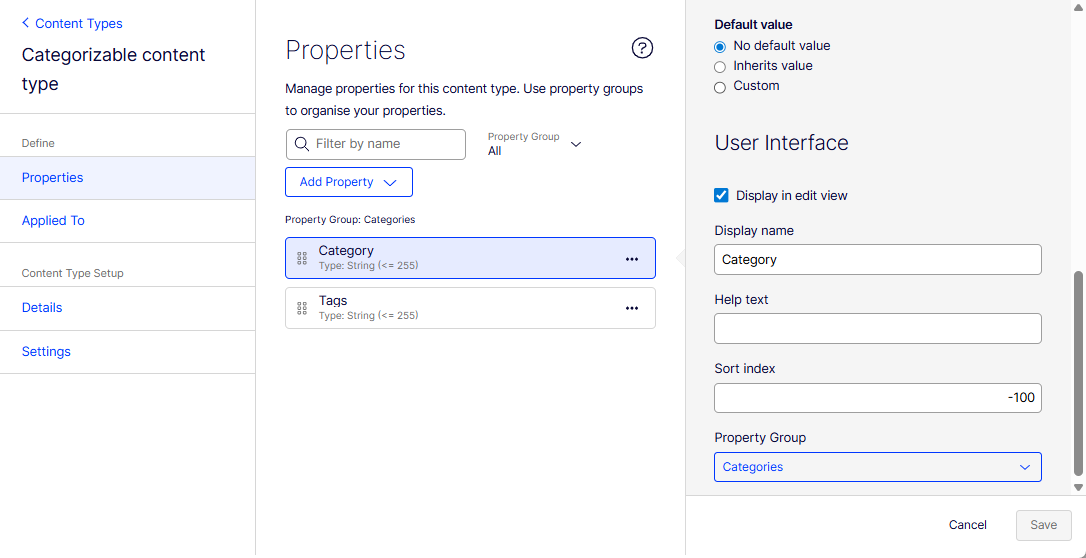Image resolution: width=1086 pixels, height=558 pixels.
Task: Cancel the property edits
Action: pyautogui.click(x=967, y=525)
